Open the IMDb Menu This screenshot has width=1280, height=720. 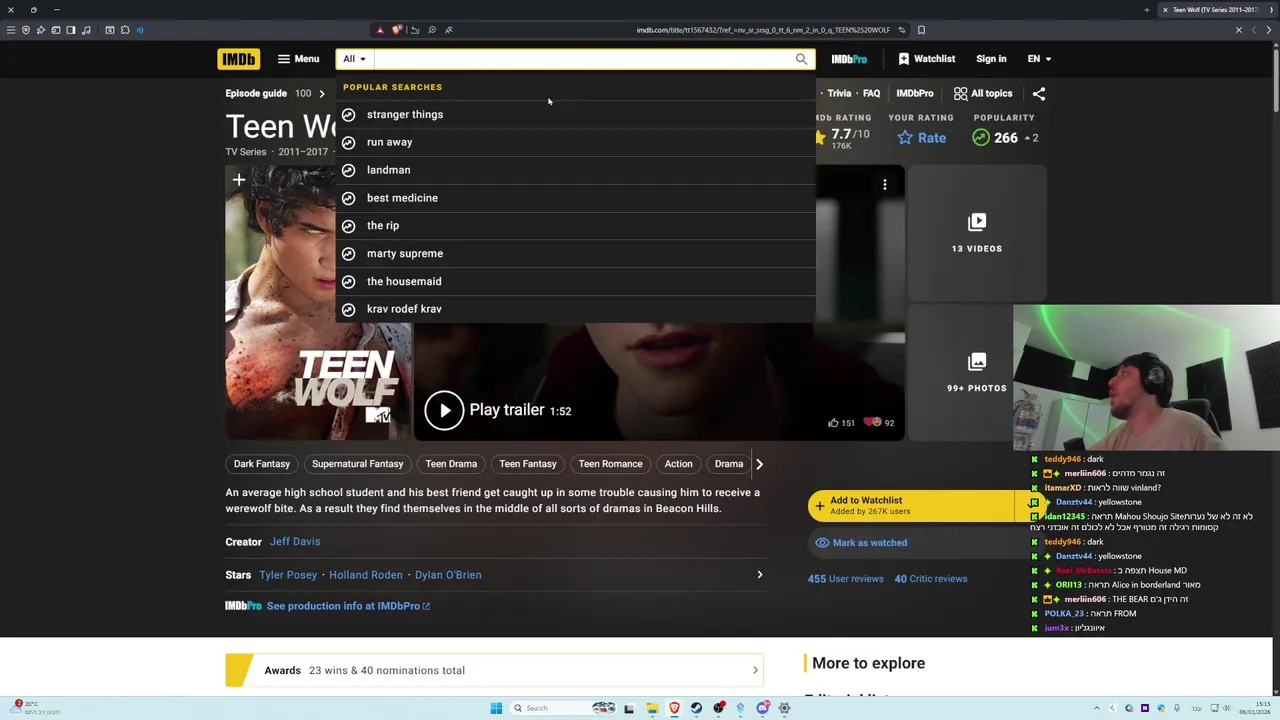pos(298,59)
